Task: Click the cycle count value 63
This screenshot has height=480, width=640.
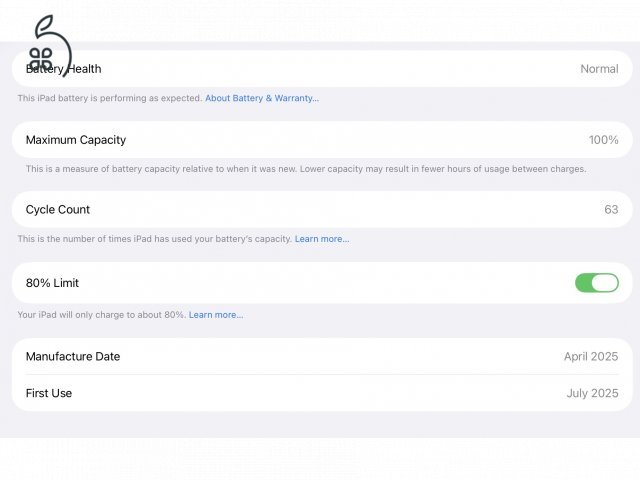Action: 611,210
